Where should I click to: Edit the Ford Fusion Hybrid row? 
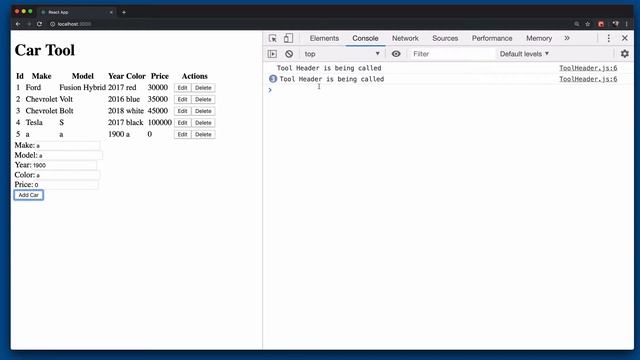tap(182, 88)
